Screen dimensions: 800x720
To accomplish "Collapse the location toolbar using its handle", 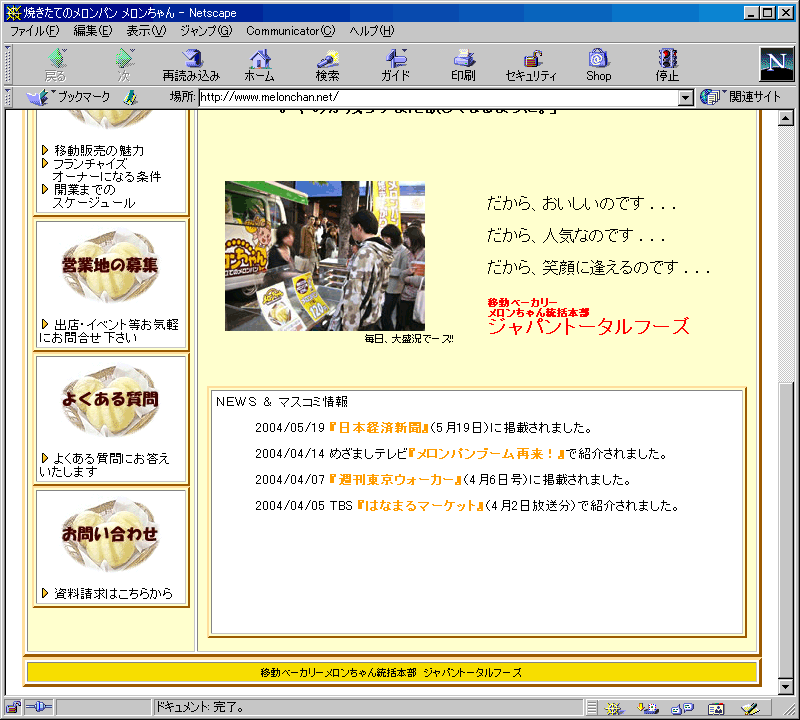I will (x=8, y=97).
